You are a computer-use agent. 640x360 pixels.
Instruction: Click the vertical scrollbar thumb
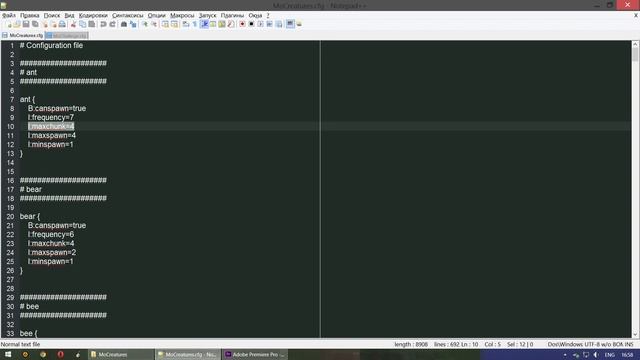click(x=635, y=54)
